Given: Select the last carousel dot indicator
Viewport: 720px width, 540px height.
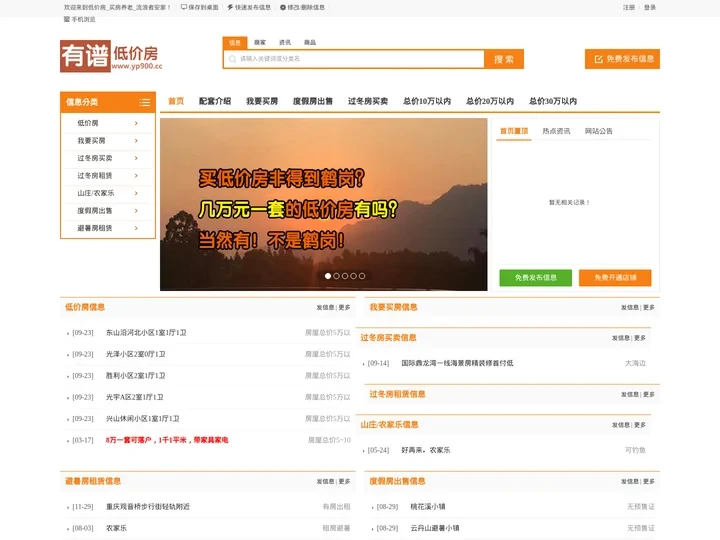Looking at the screenshot, I should (x=362, y=276).
